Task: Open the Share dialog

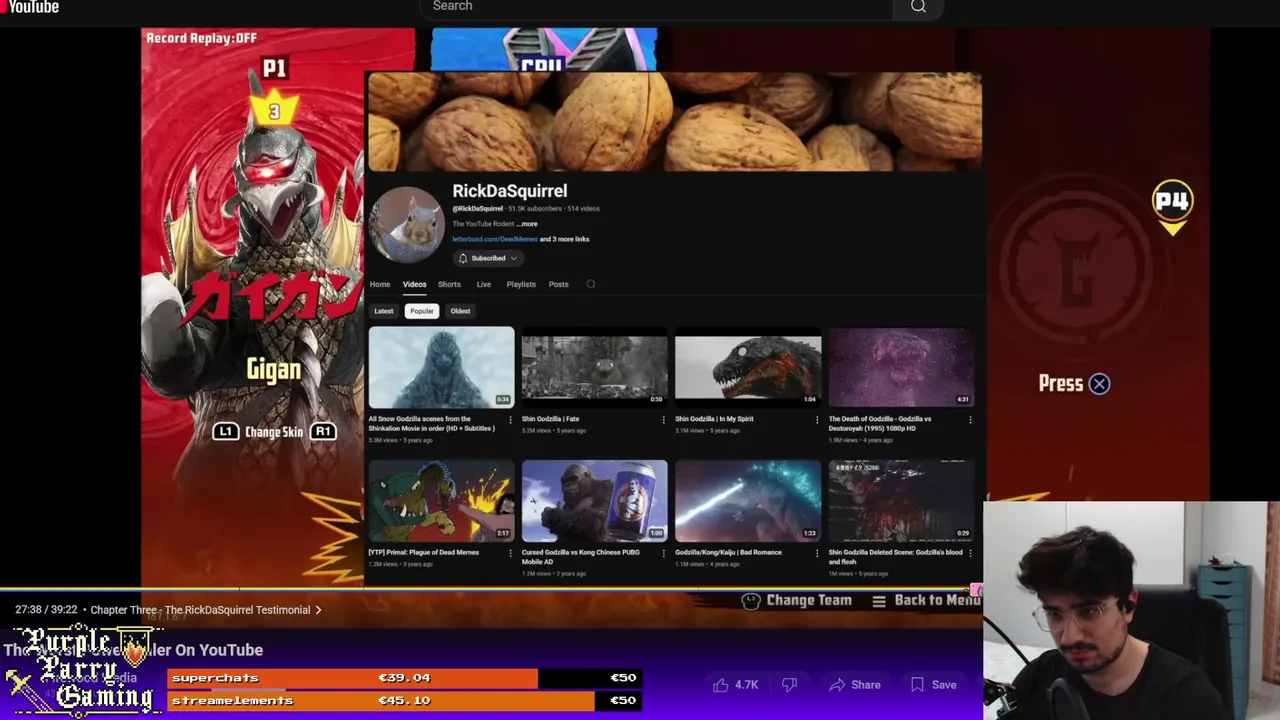Action: pyautogui.click(x=855, y=685)
